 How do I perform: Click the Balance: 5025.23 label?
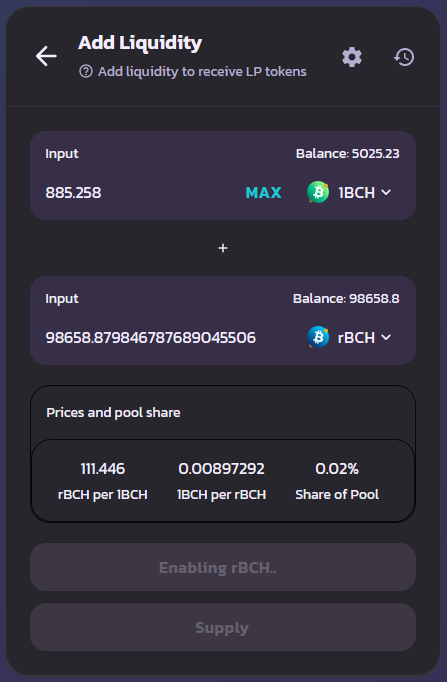tap(348, 154)
